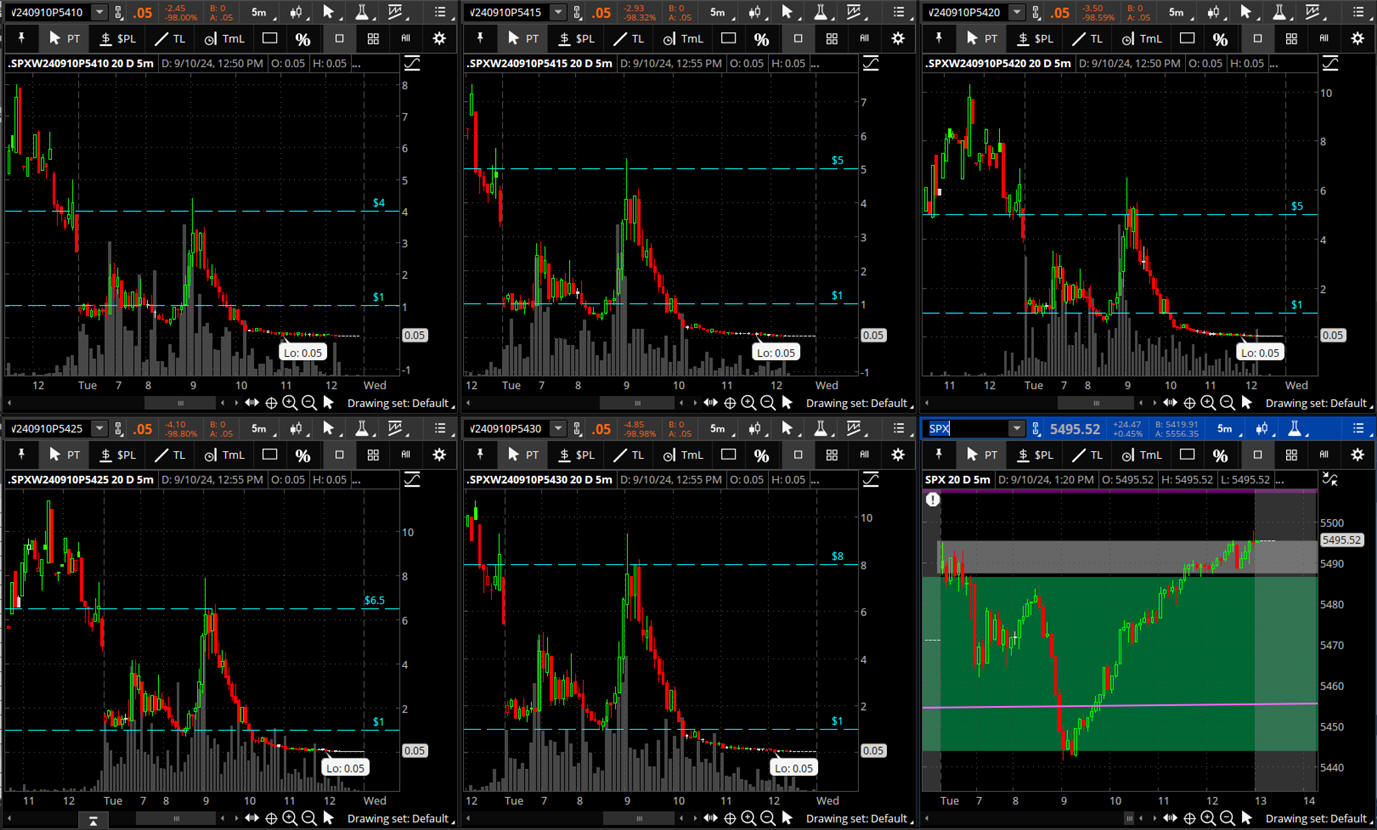The image size is (1377, 830).
Task: Expand Drawing set: Default menu under P5425 chart
Action: click(x=400, y=819)
